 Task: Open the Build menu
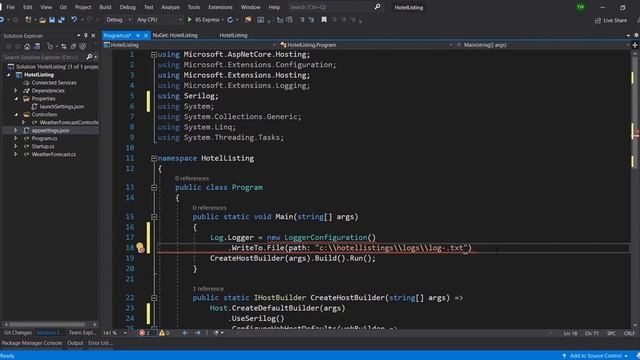(x=105, y=7)
